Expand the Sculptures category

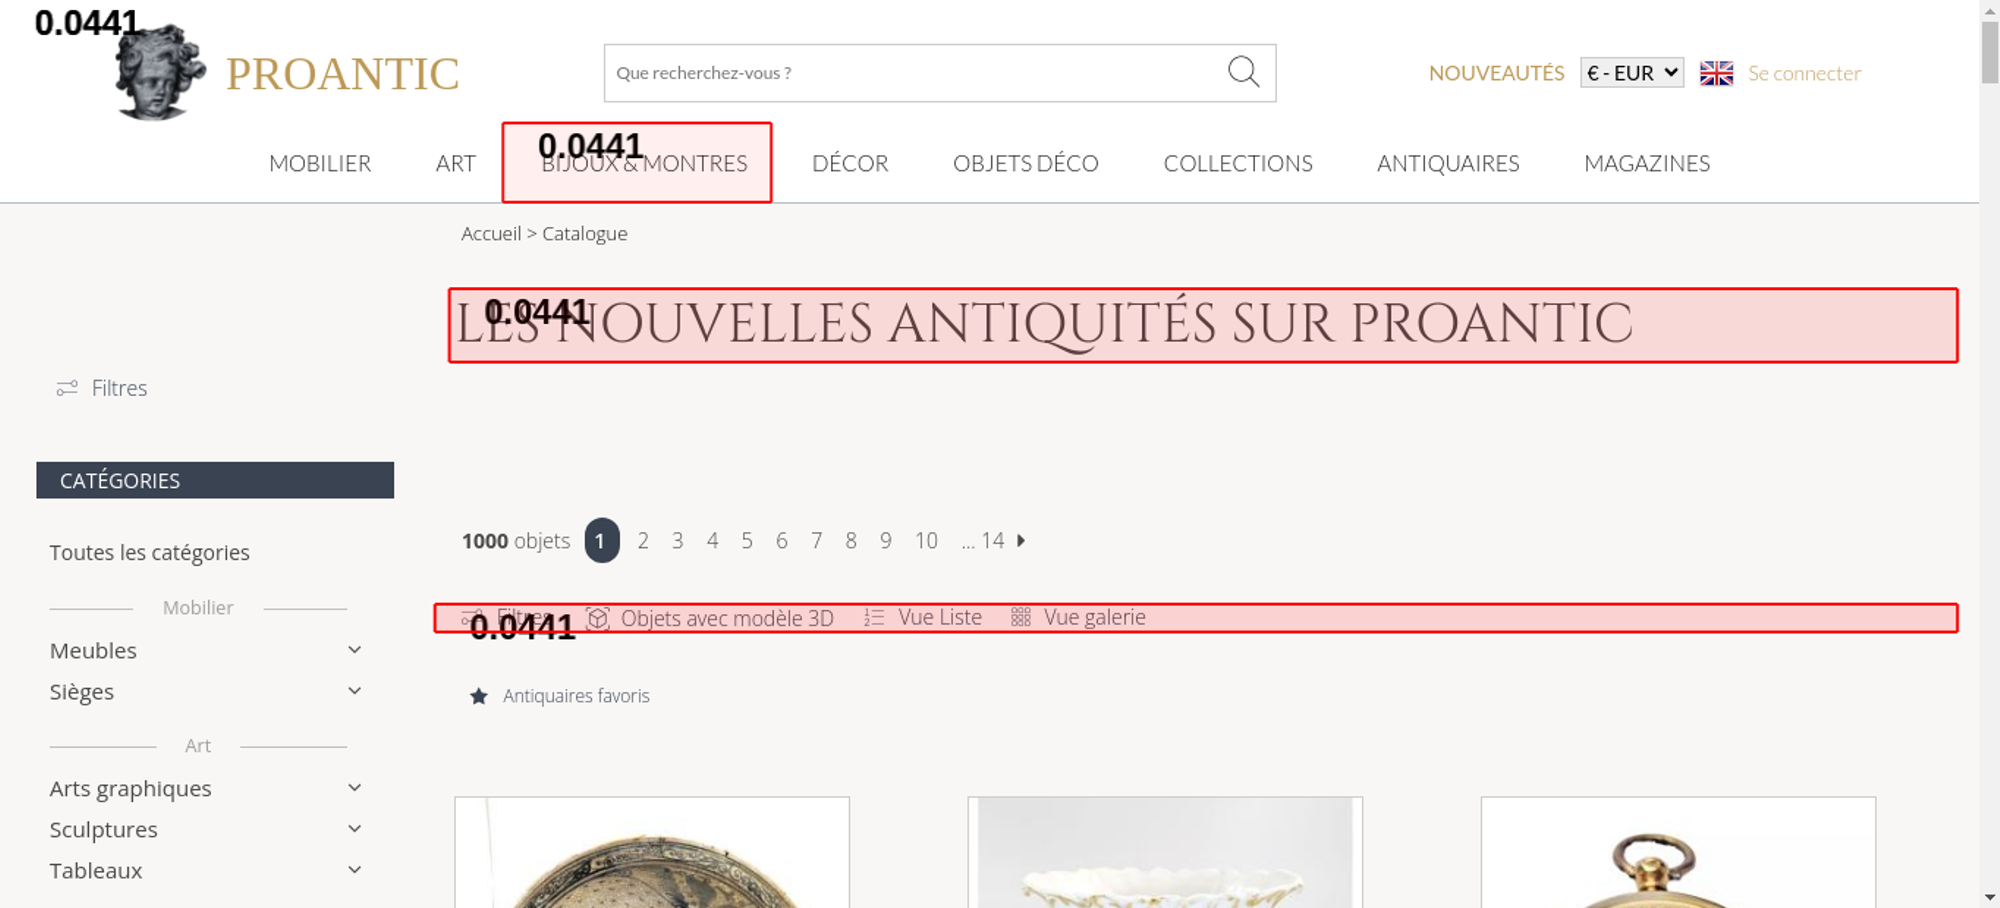tap(354, 829)
